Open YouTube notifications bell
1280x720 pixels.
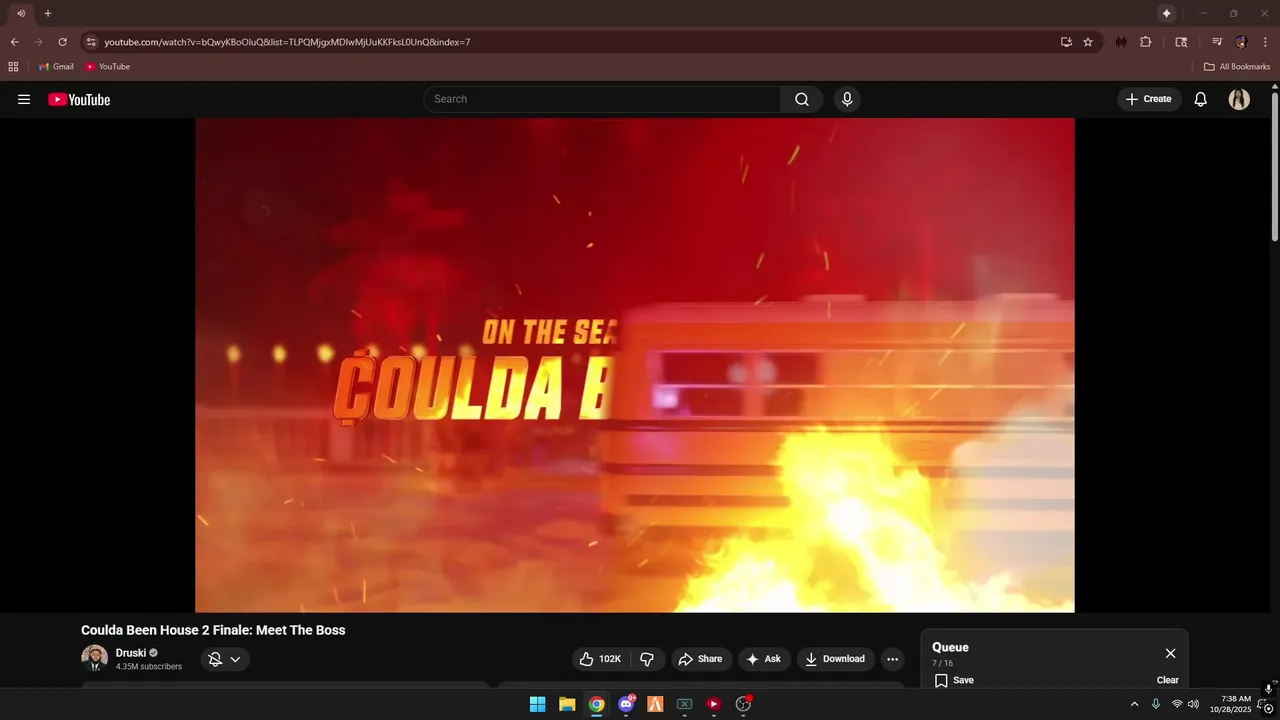pyautogui.click(x=1200, y=99)
